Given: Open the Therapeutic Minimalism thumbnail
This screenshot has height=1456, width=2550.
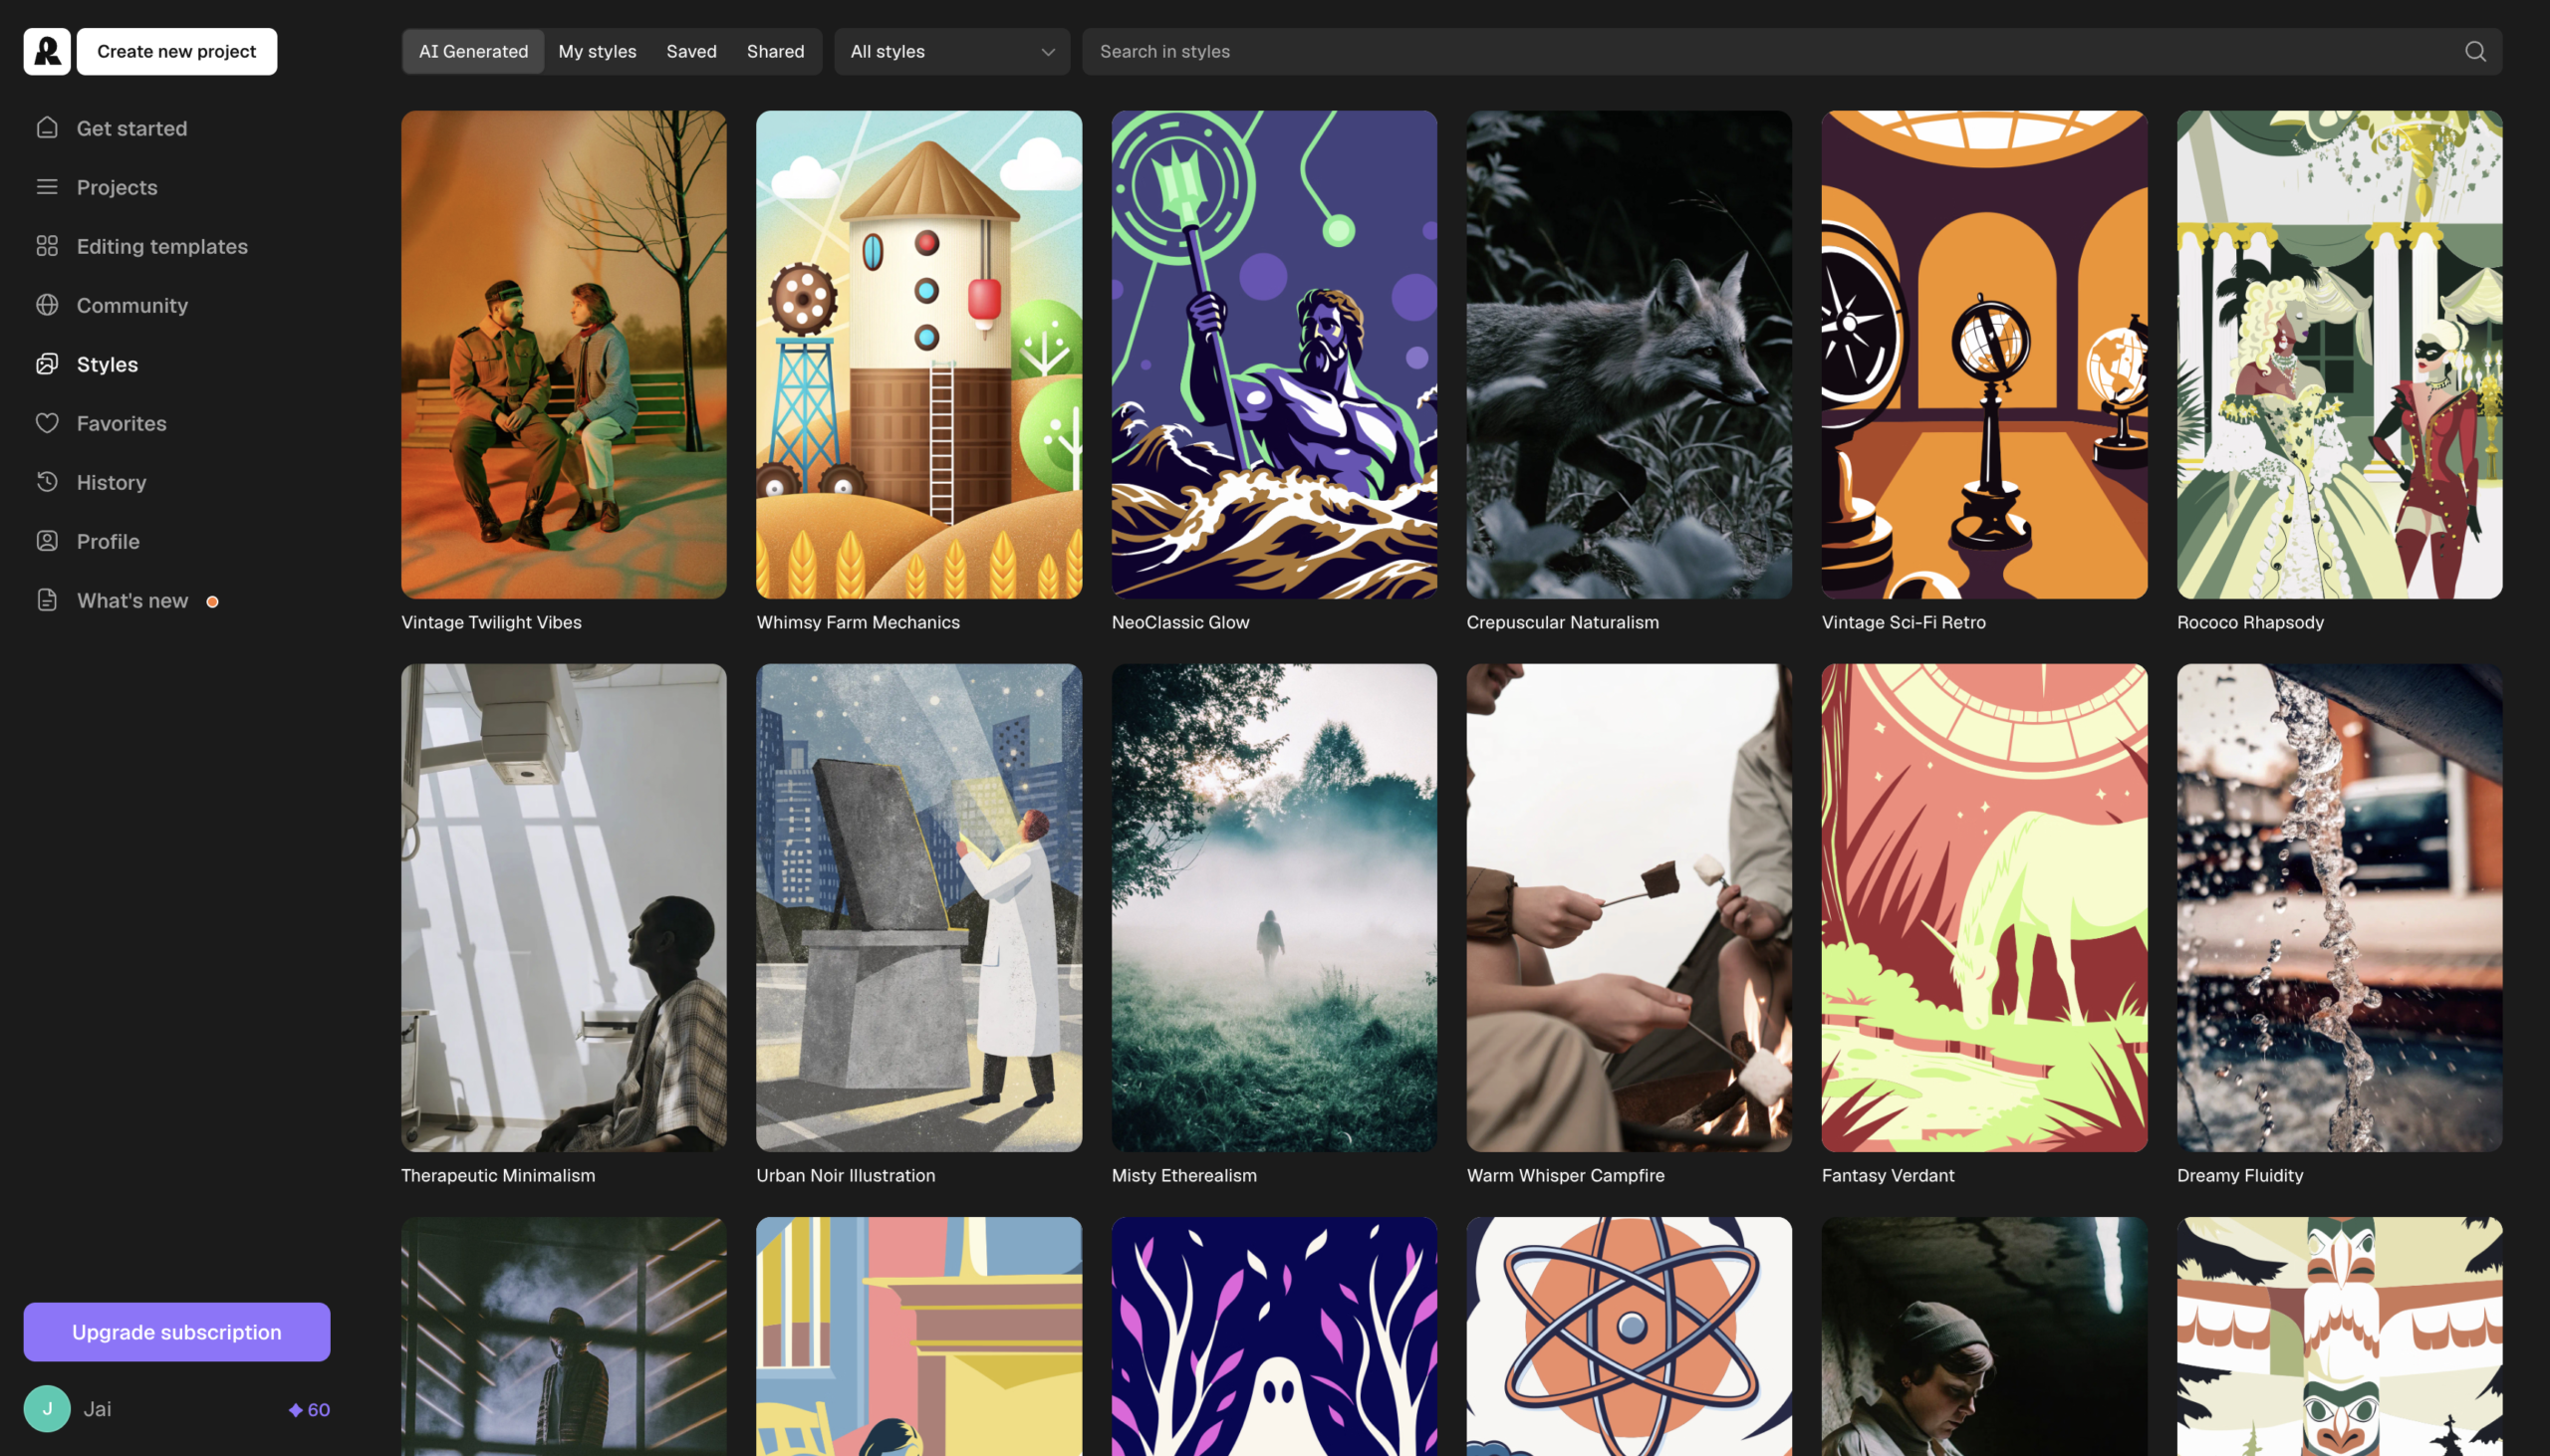Looking at the screenshot, I should (564, 908).
